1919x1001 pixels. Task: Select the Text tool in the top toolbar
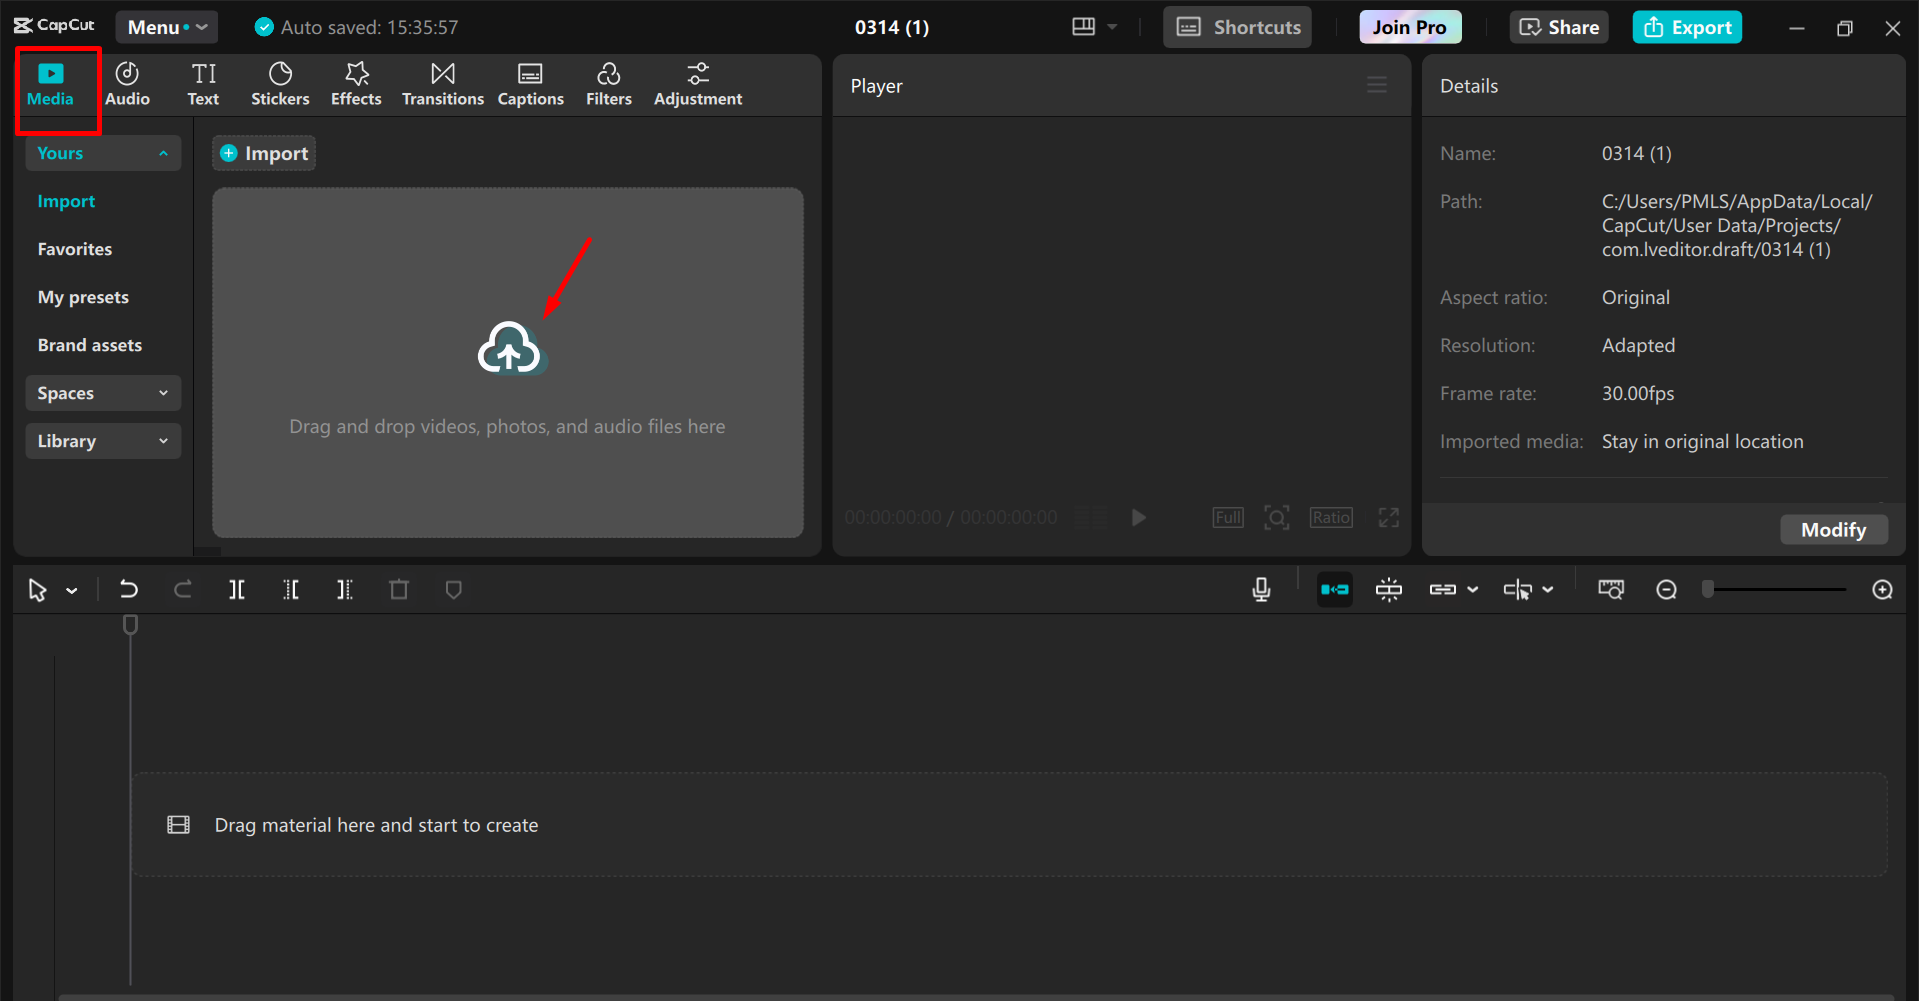(203, 83)
